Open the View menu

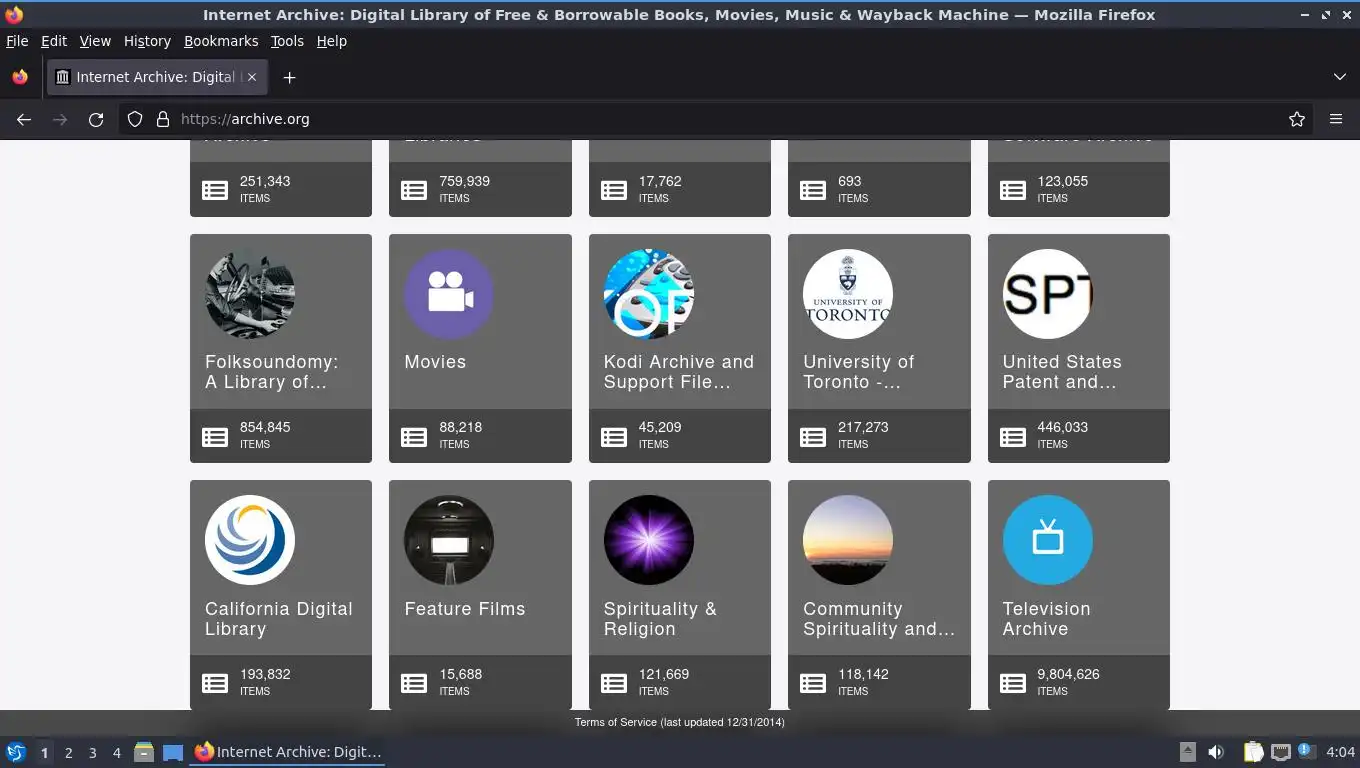coord(95,41)
